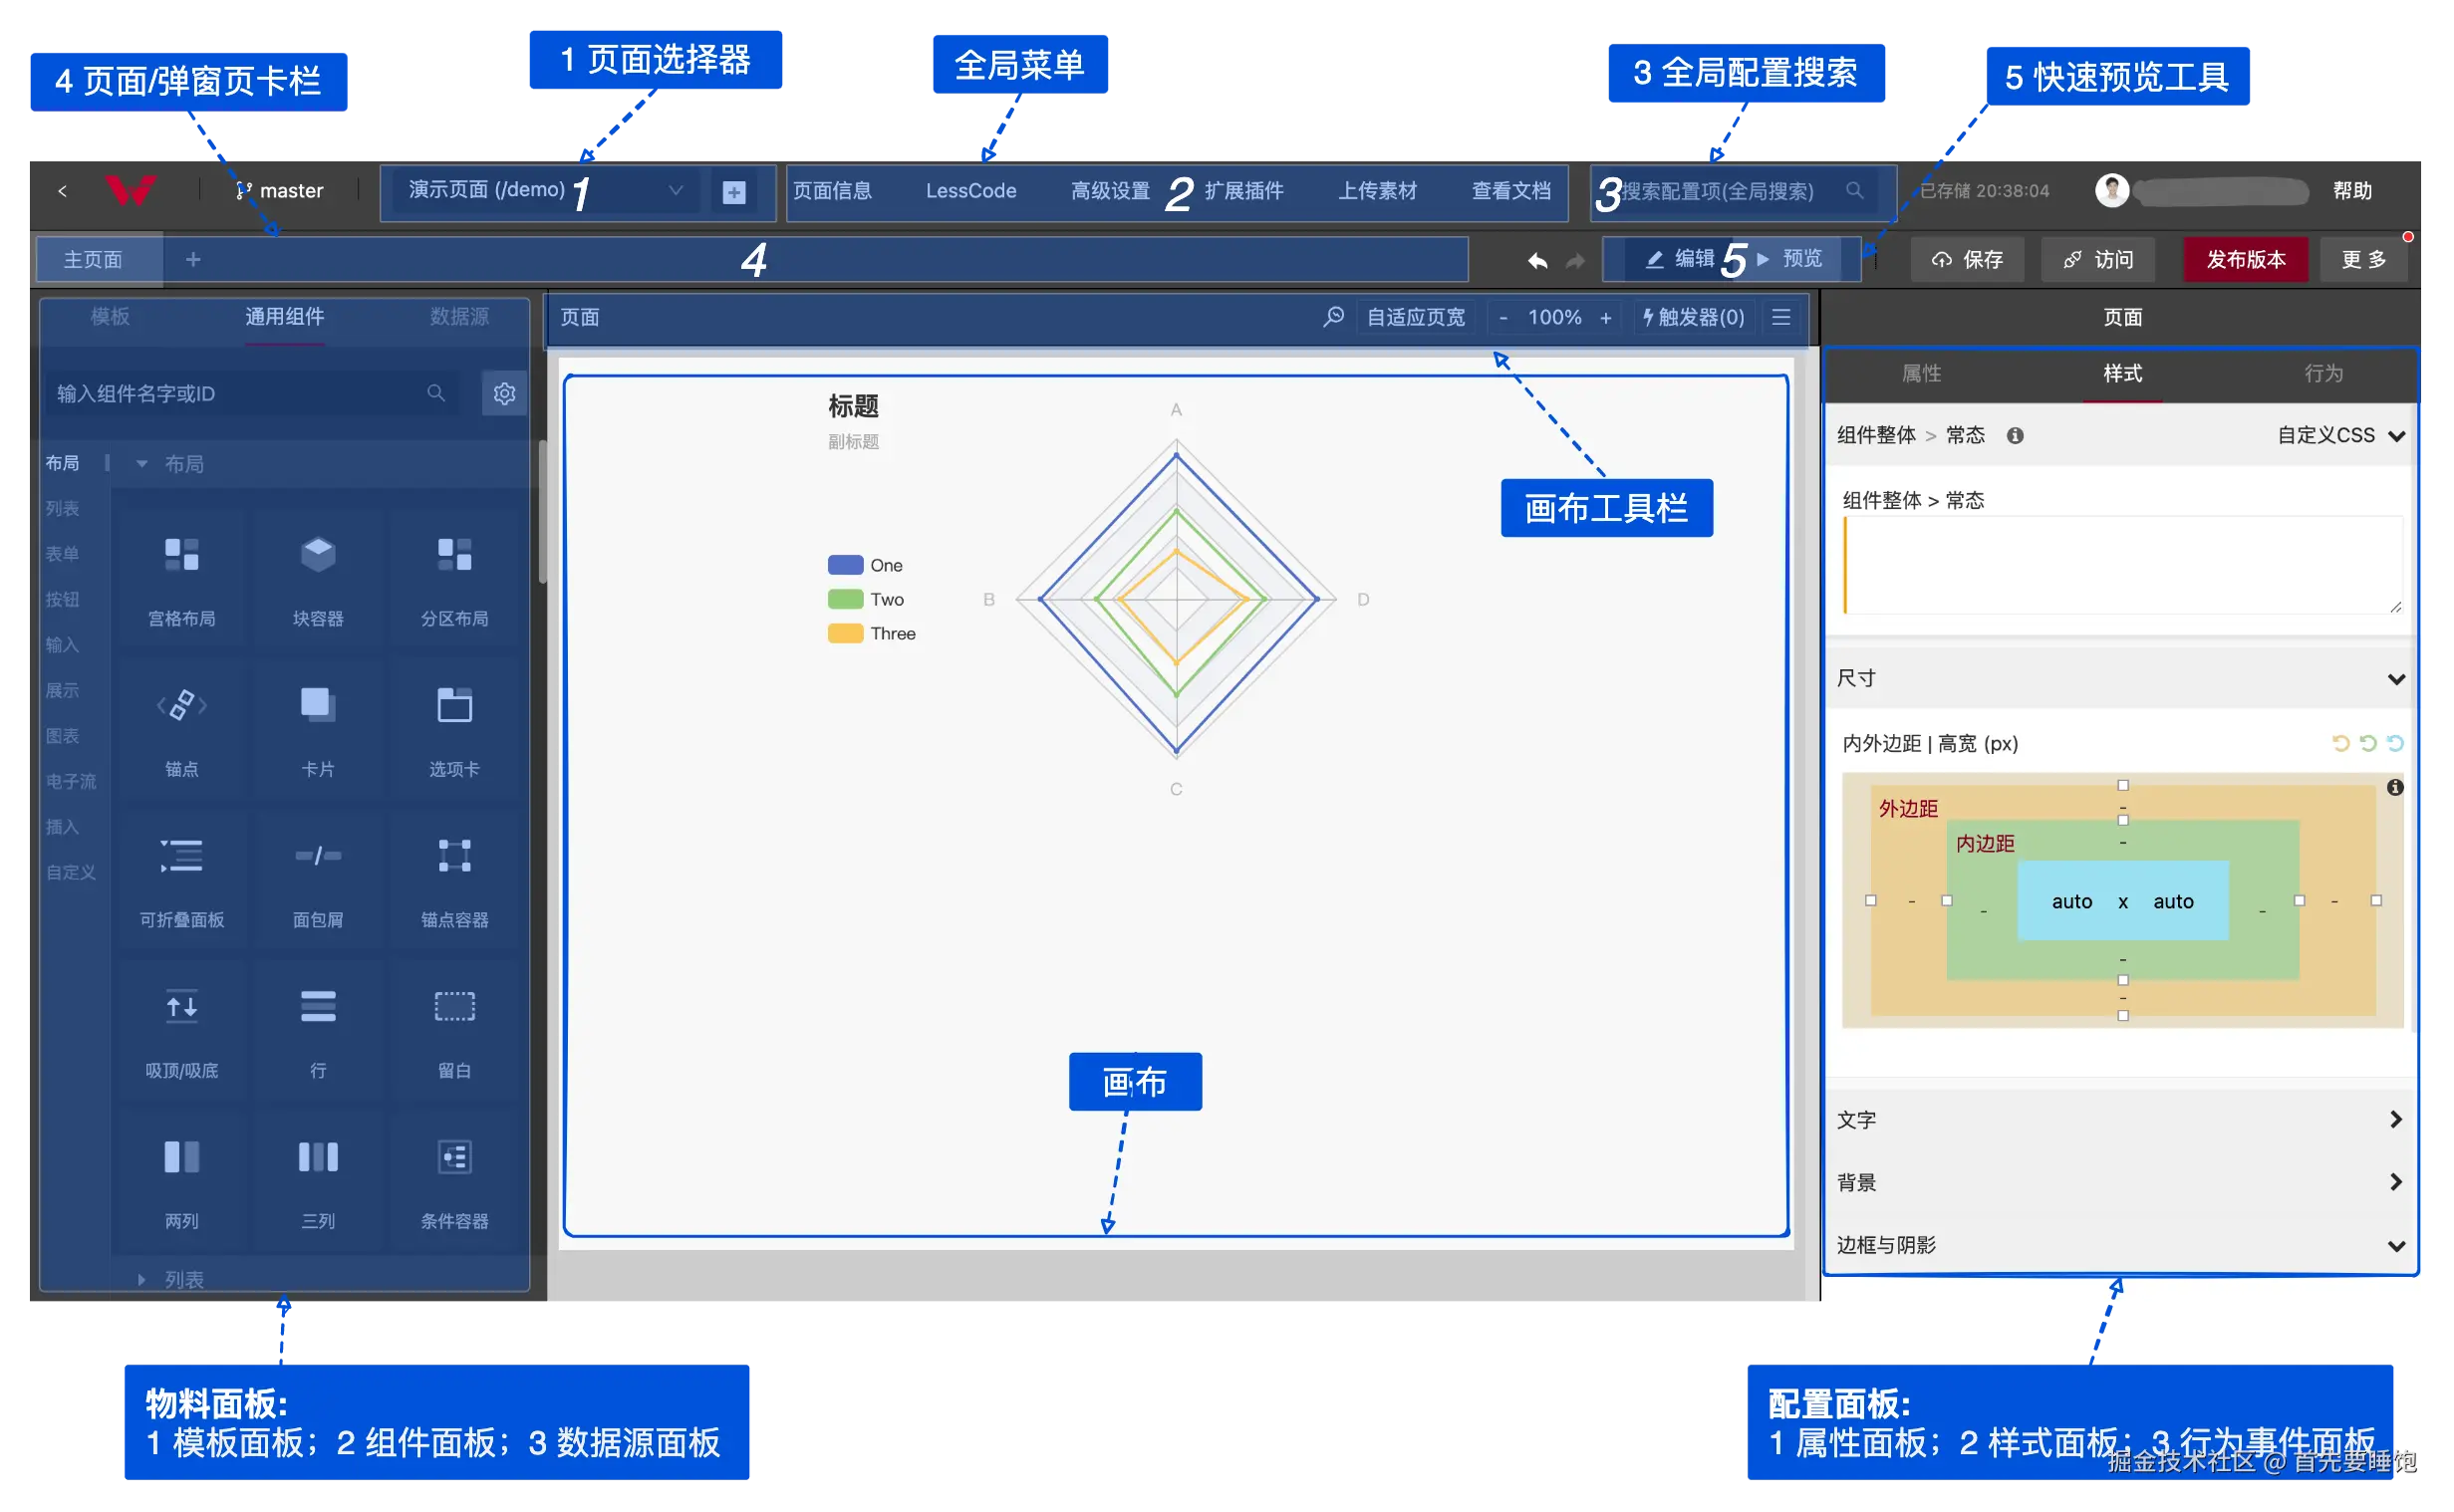Select the 块容器 block container component

[318, 576]
